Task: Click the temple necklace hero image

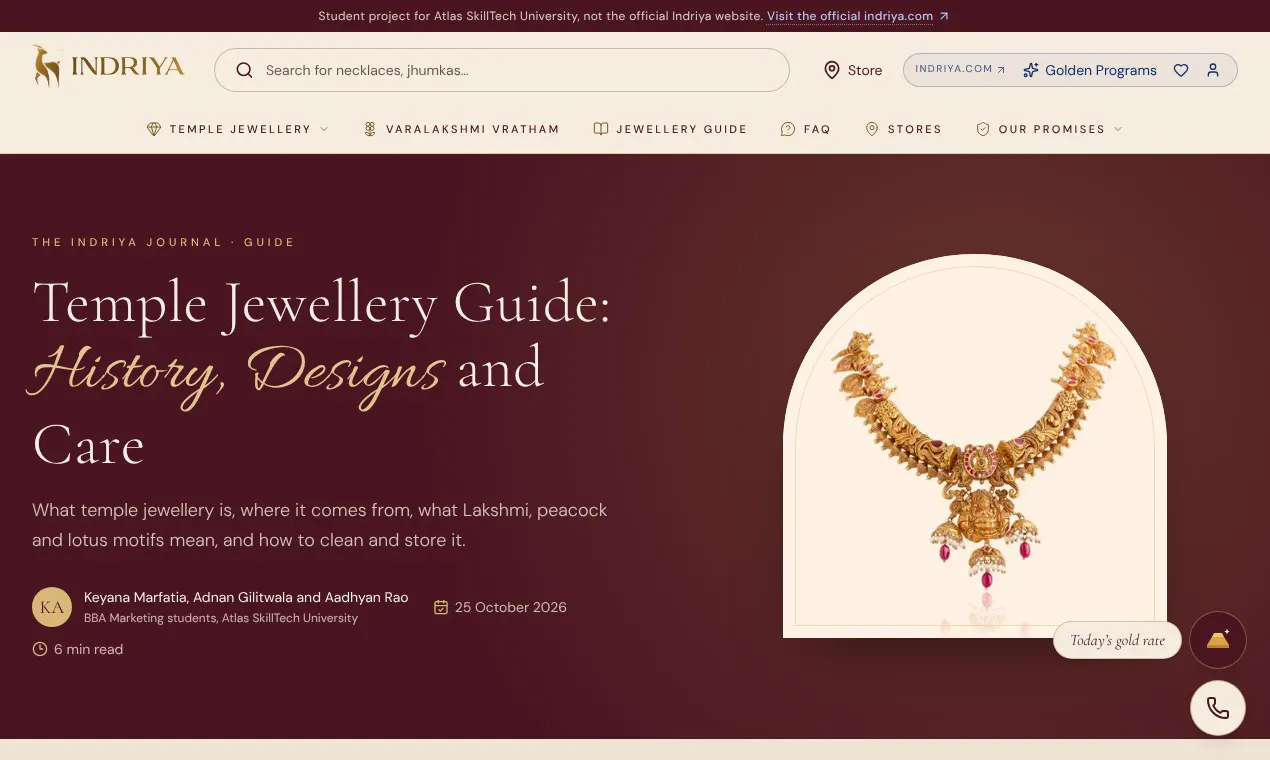Action: [x=975, y=446]
